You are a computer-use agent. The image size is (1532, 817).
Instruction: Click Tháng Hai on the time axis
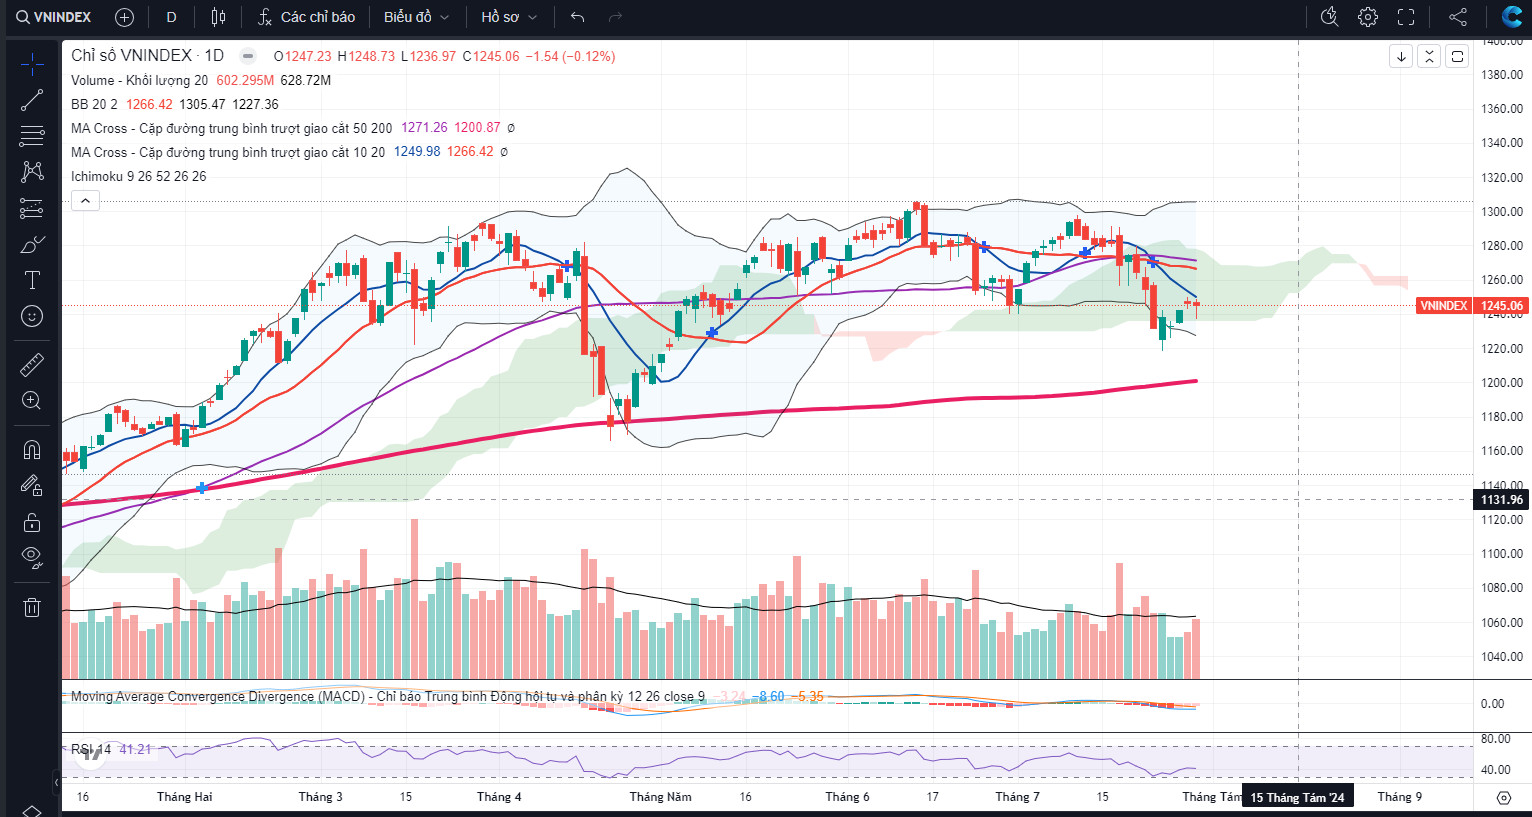tap(184, 797)
